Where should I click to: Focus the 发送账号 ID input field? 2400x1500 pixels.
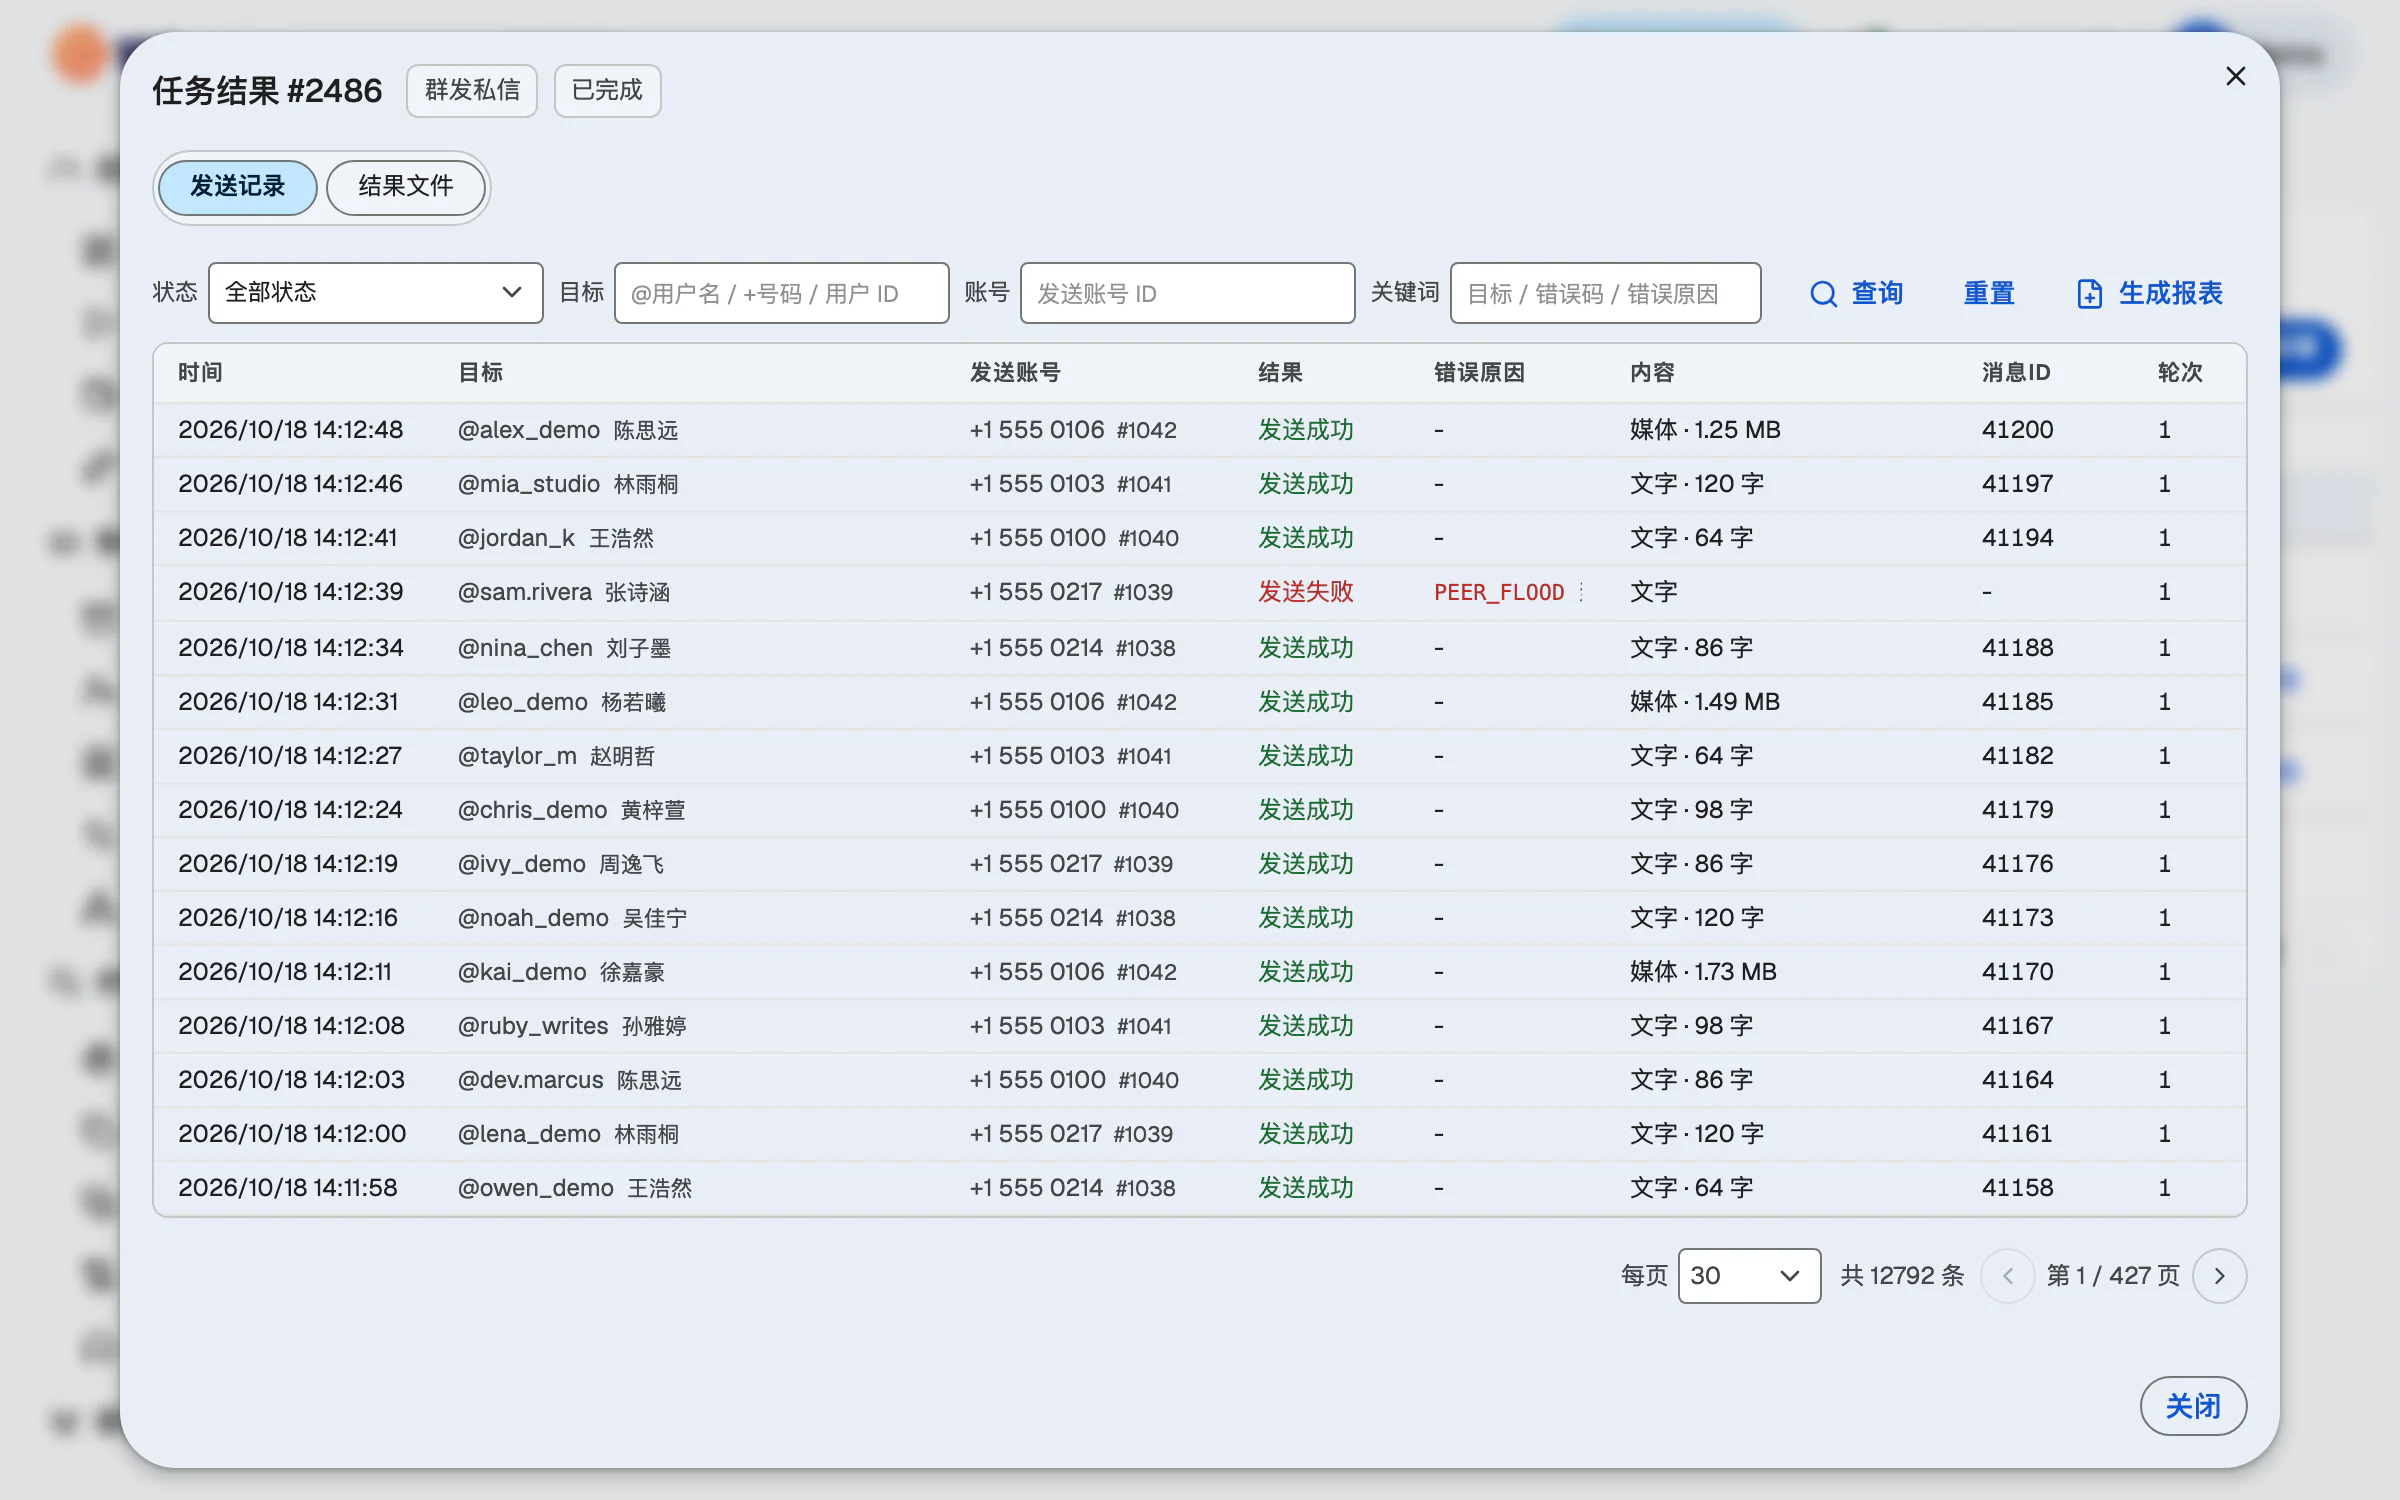pyautogui.click(x=1187, y=293)
